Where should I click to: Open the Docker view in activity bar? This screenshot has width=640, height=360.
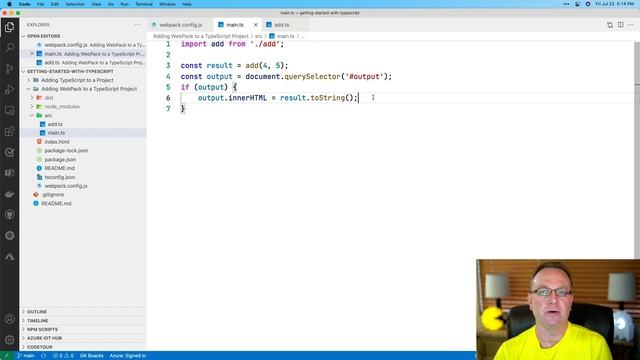point(9,194)
